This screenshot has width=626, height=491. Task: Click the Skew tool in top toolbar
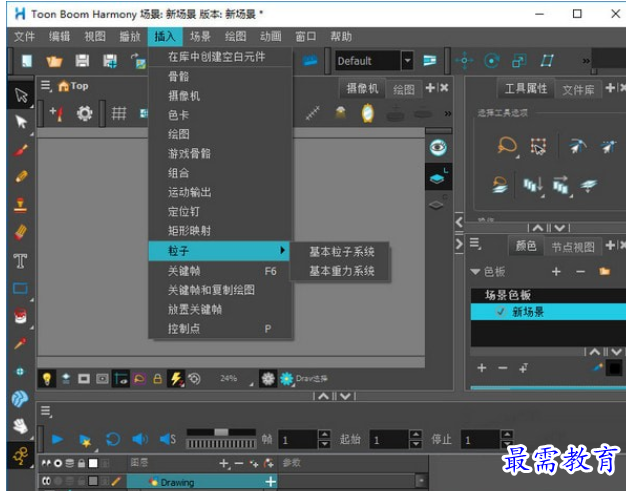[547, 61]
